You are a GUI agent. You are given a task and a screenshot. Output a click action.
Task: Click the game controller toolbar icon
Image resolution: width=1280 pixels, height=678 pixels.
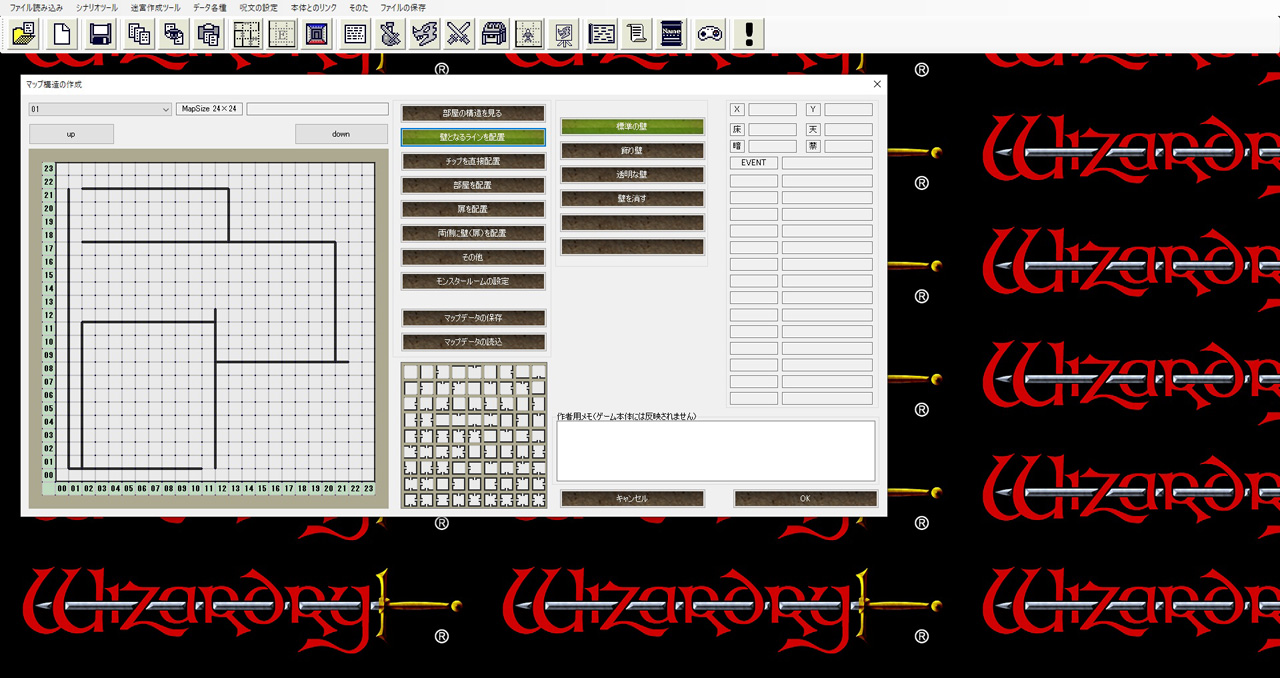(710, 34)
